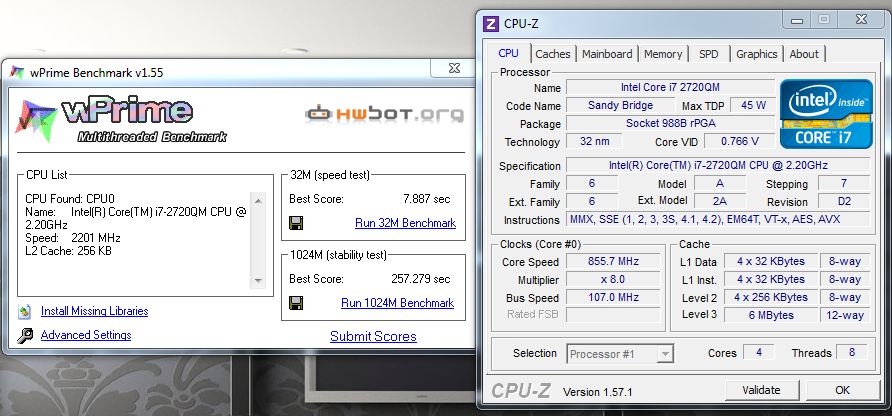Expand the Processor #1 selection dropdown
Screen dimensions: 892x416
664,354
